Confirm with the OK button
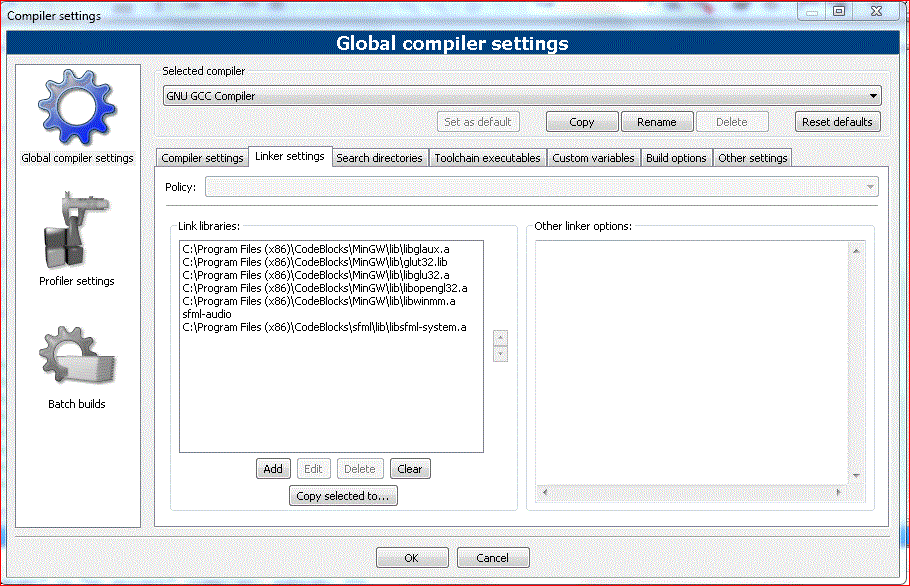This screenshot has width=910, height=586. click(x=412, y=558)
